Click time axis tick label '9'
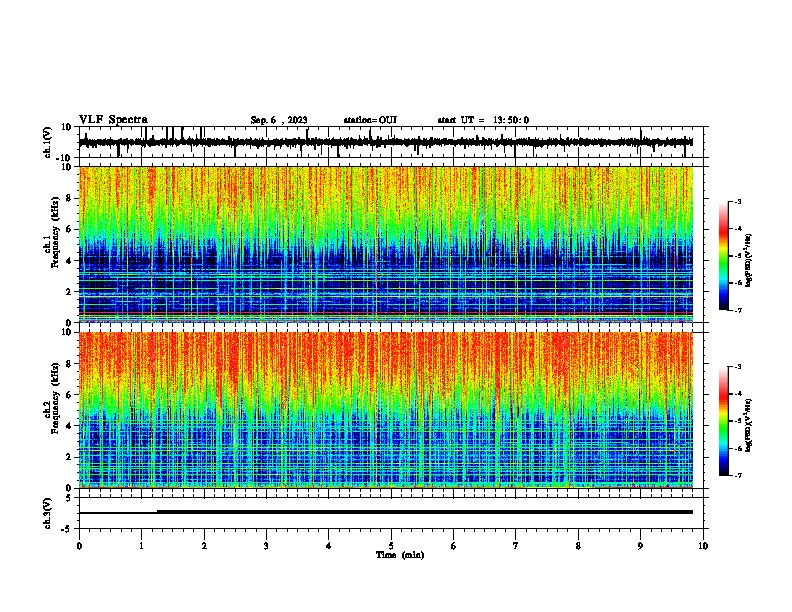 tap(640, 546)
